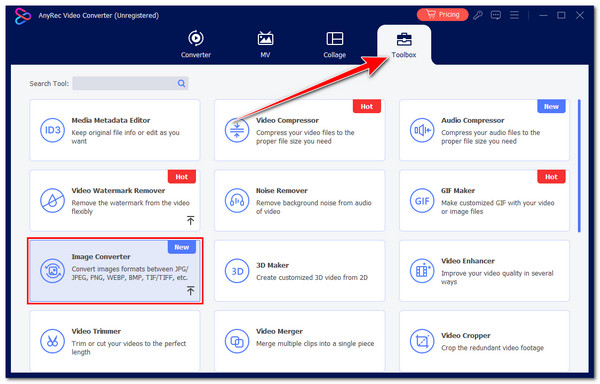Click the Audio Compressor title text
The height and width of the screenshot is (384, 600).
(x=473, y=120)
